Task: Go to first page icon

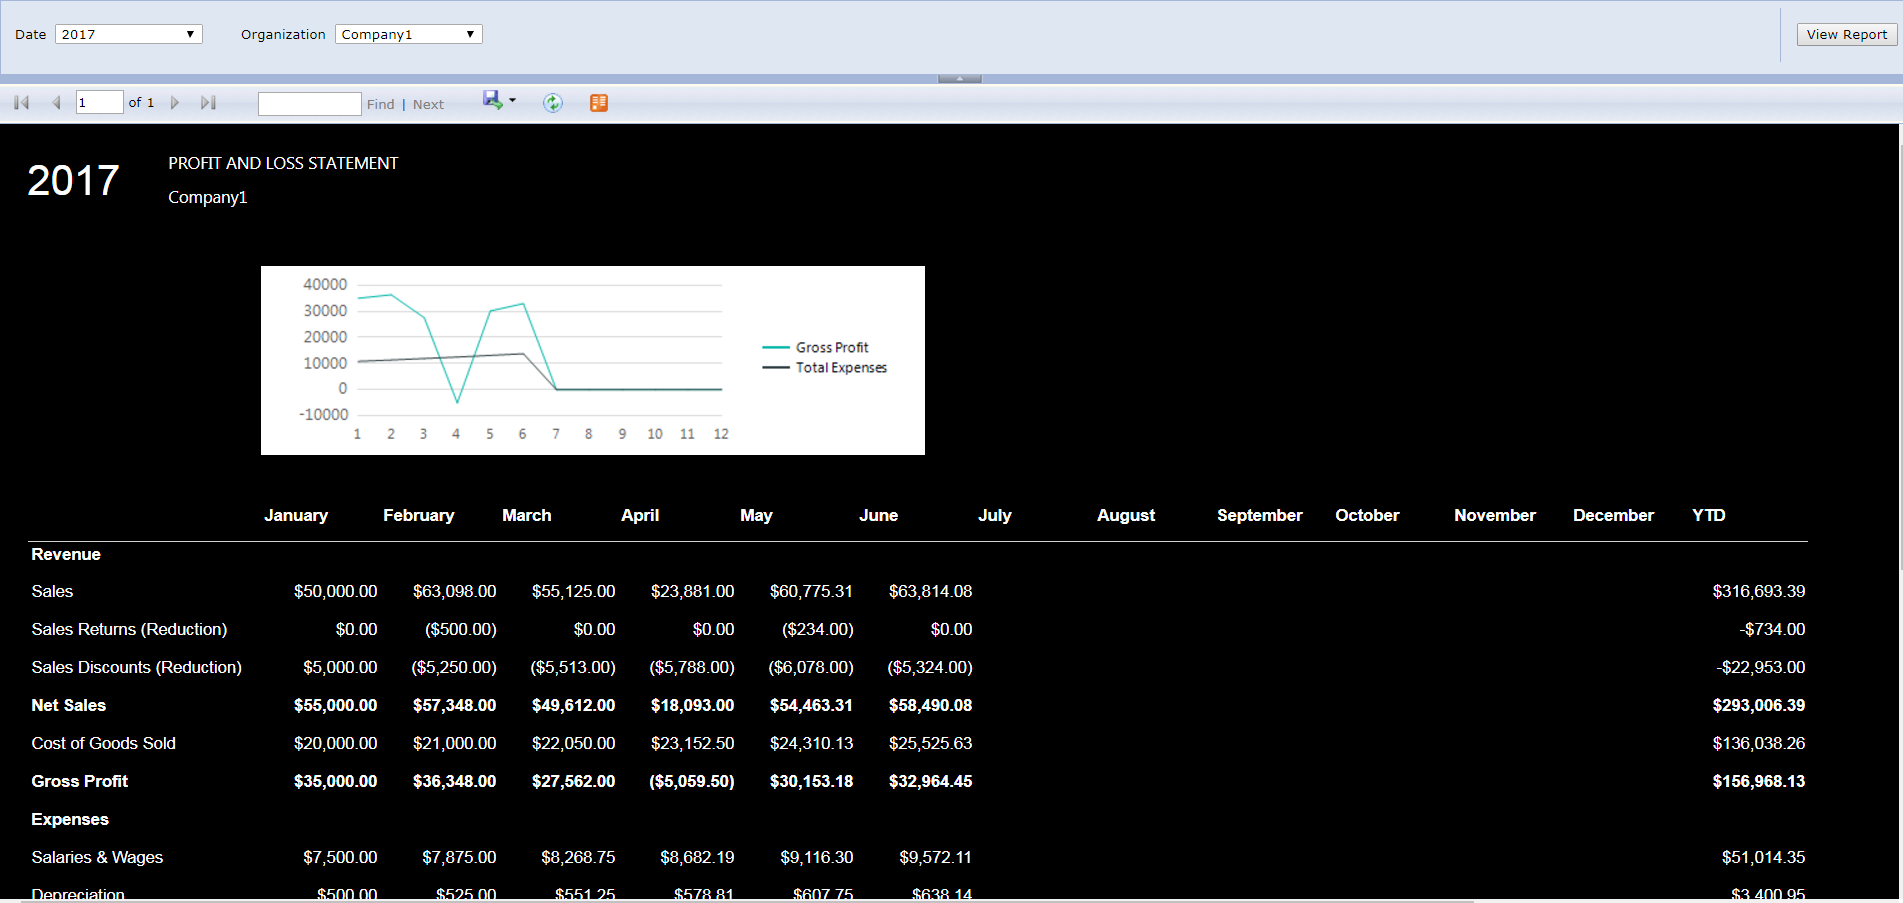Action: pos(21,103)
